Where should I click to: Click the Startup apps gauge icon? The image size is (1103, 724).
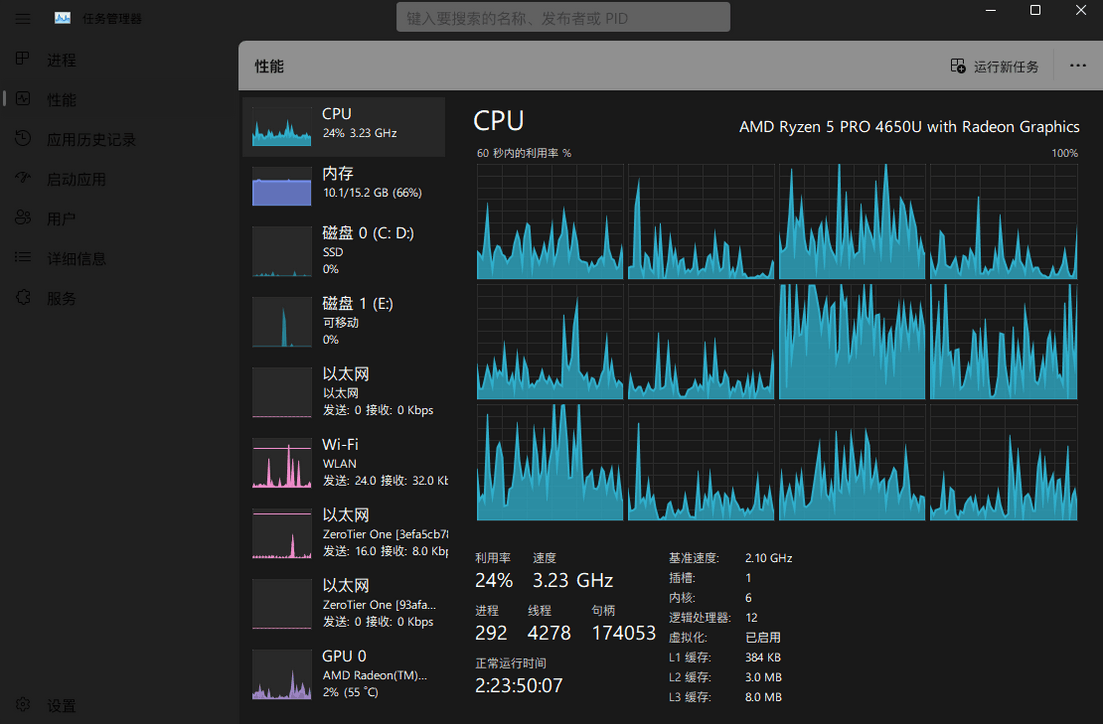23,179
